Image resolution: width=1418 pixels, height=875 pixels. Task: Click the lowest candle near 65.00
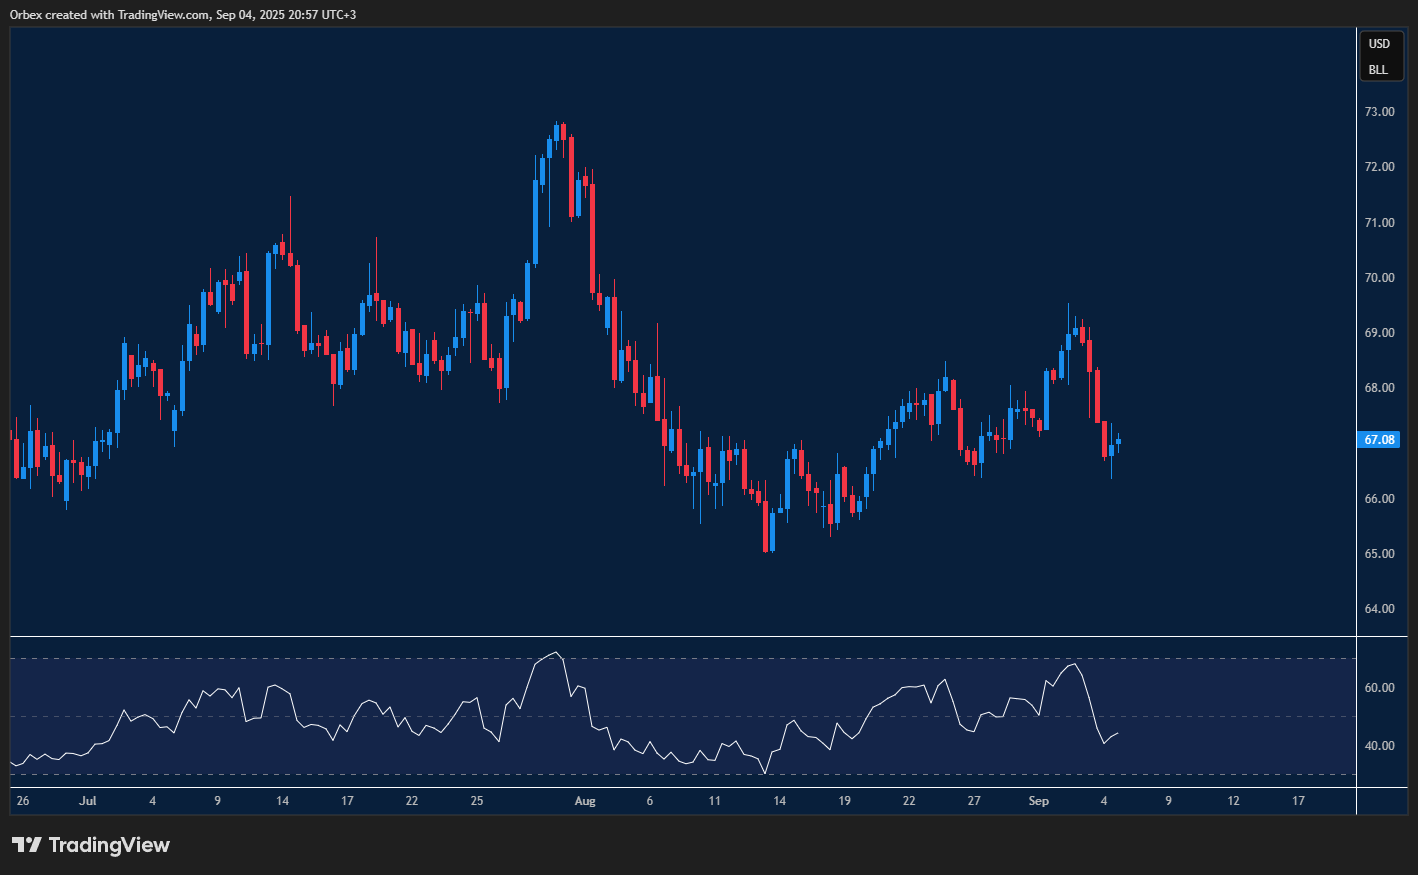coord(766,548)
